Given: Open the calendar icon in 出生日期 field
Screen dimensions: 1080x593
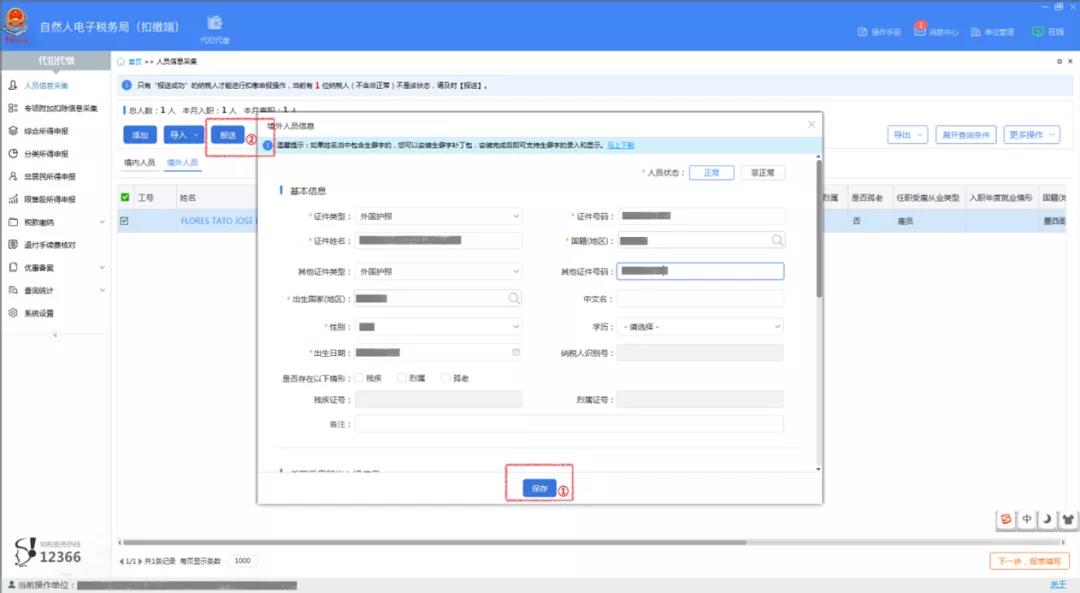Looking at the screenshot, I should (x=515, y=352).
